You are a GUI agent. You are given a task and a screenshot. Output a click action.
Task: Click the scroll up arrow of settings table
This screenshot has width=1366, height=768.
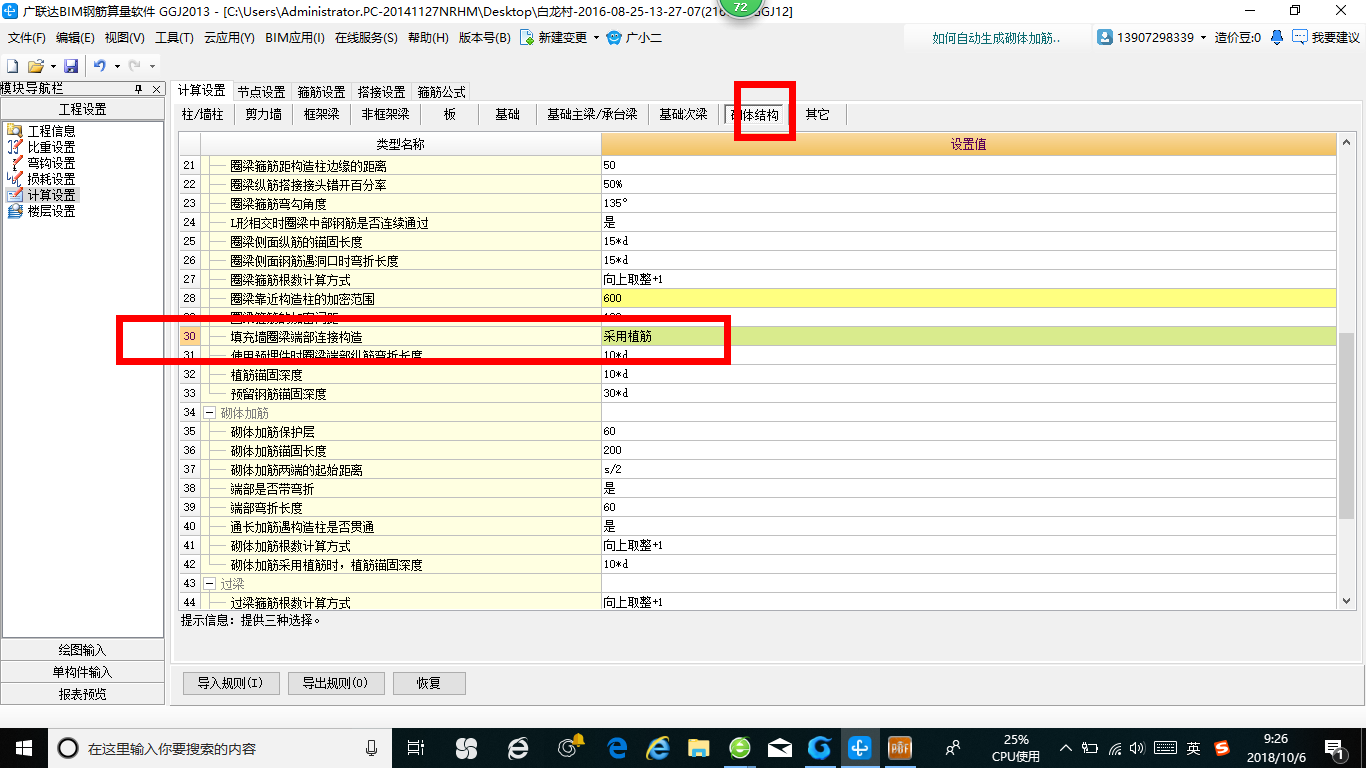[1347, 144]
